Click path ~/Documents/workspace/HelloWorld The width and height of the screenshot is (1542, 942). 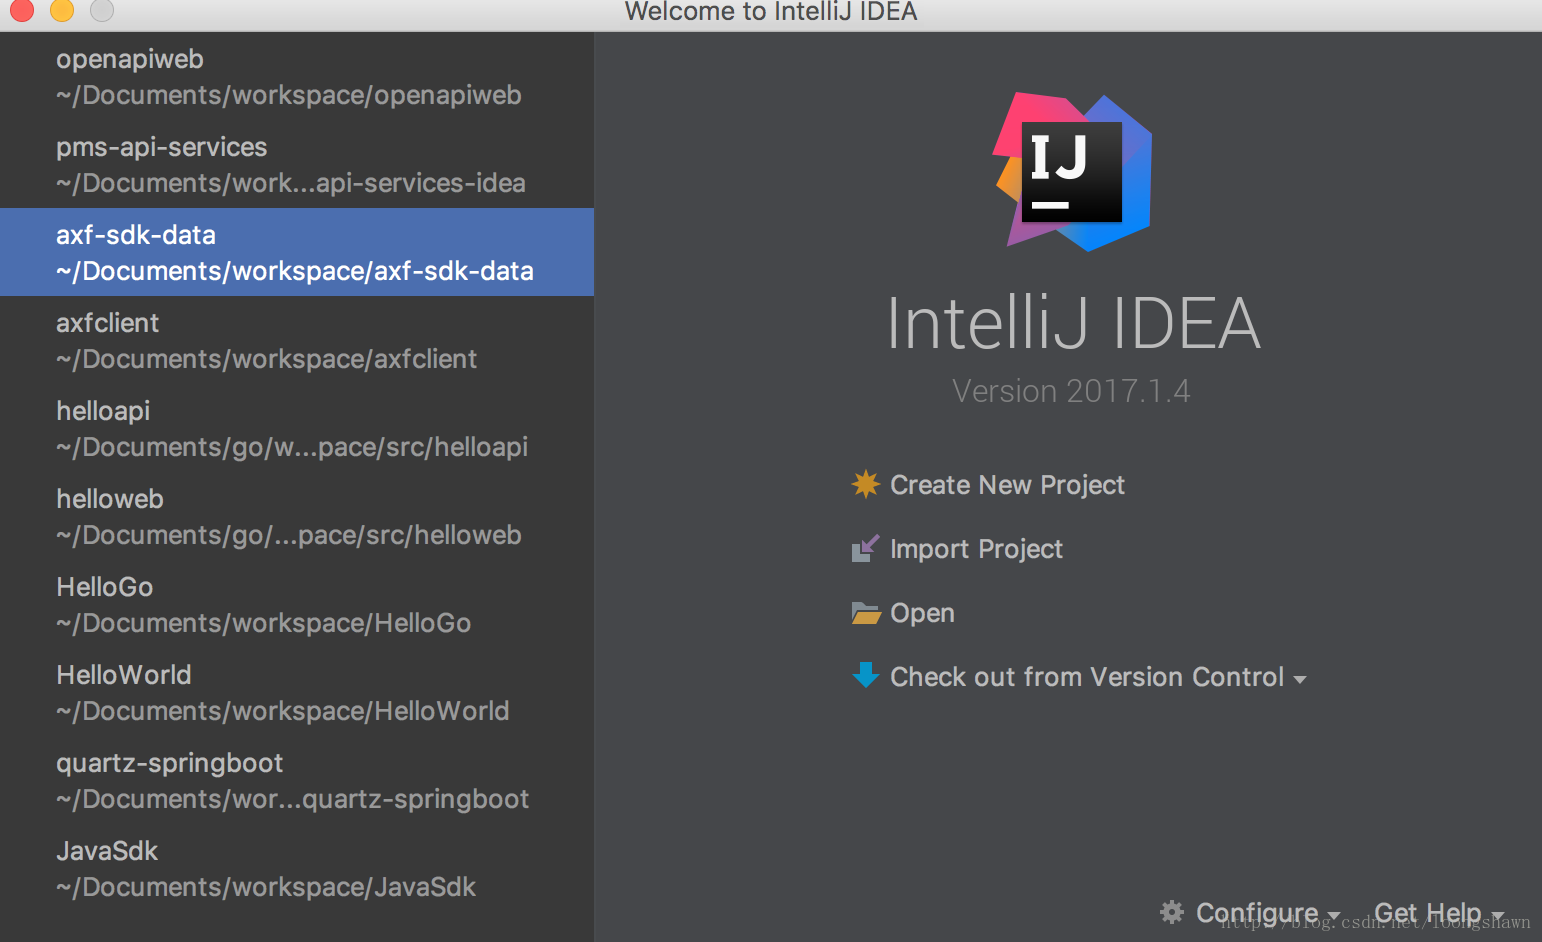pos(283,711)
